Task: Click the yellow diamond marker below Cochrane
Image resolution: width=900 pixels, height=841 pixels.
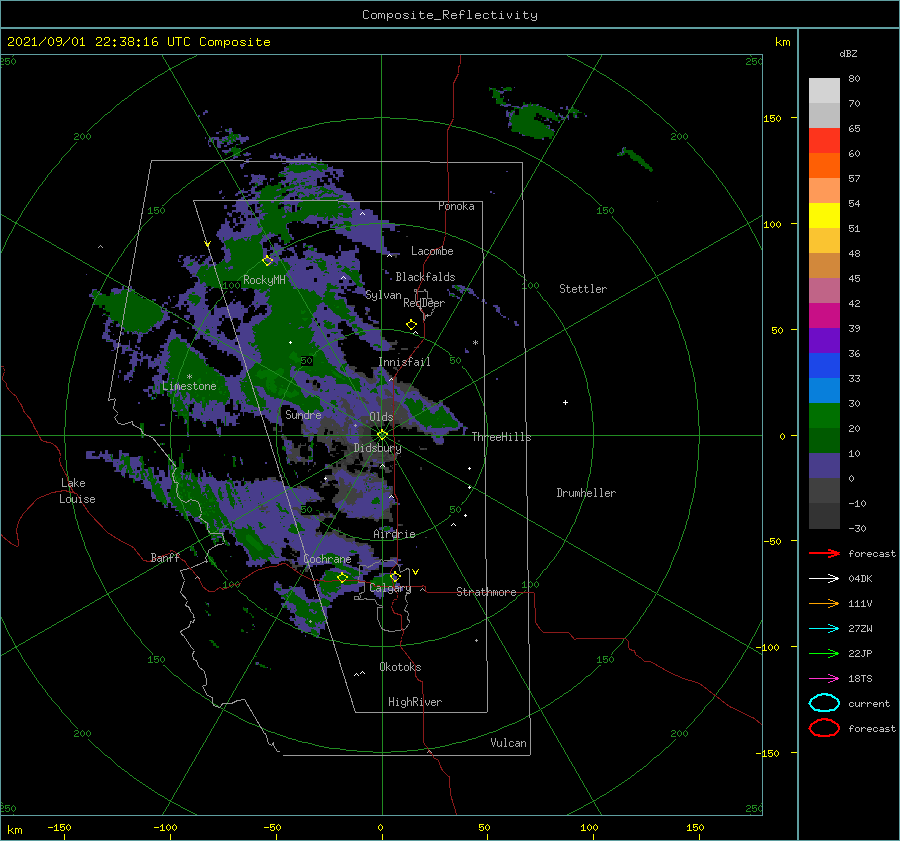Action: pos(343,577)
